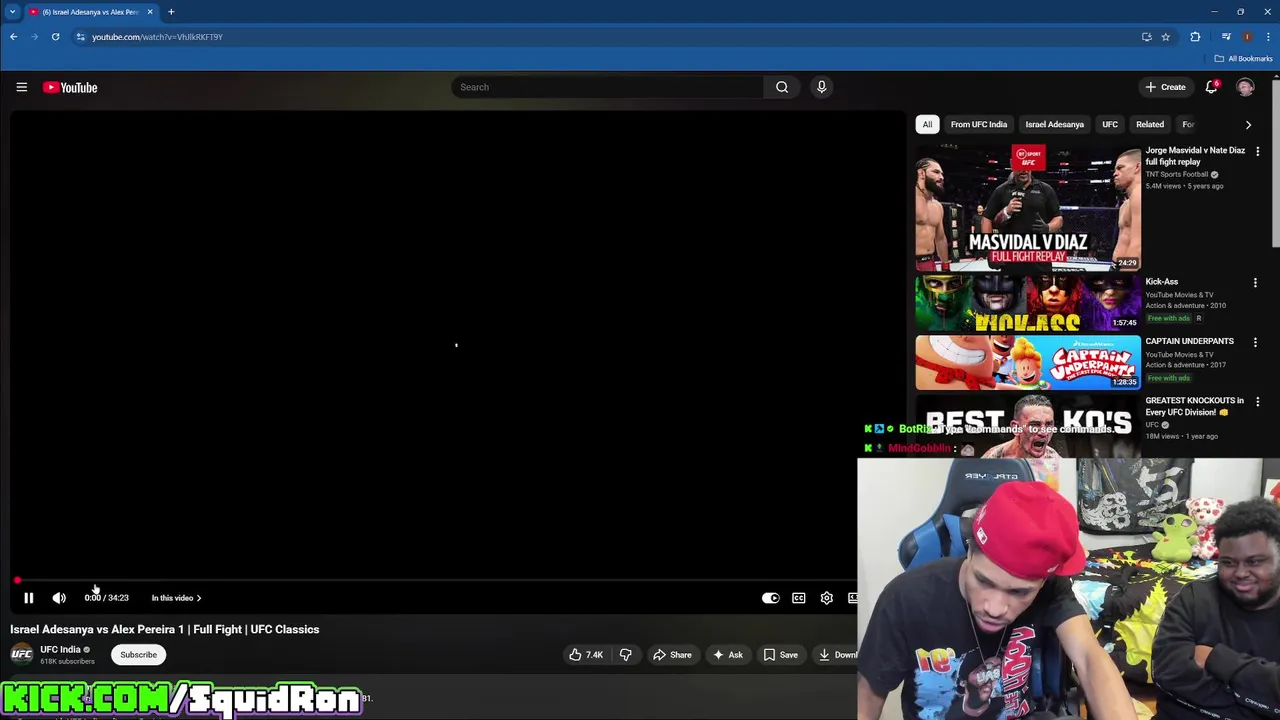Show more filter chips with right arrow

[1248, 125]
